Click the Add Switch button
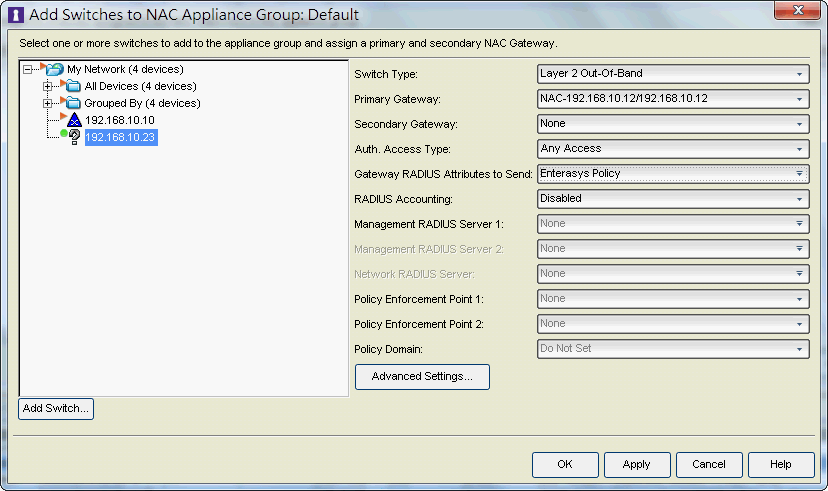Screen dimensions: 828x491 pos(56,409)
